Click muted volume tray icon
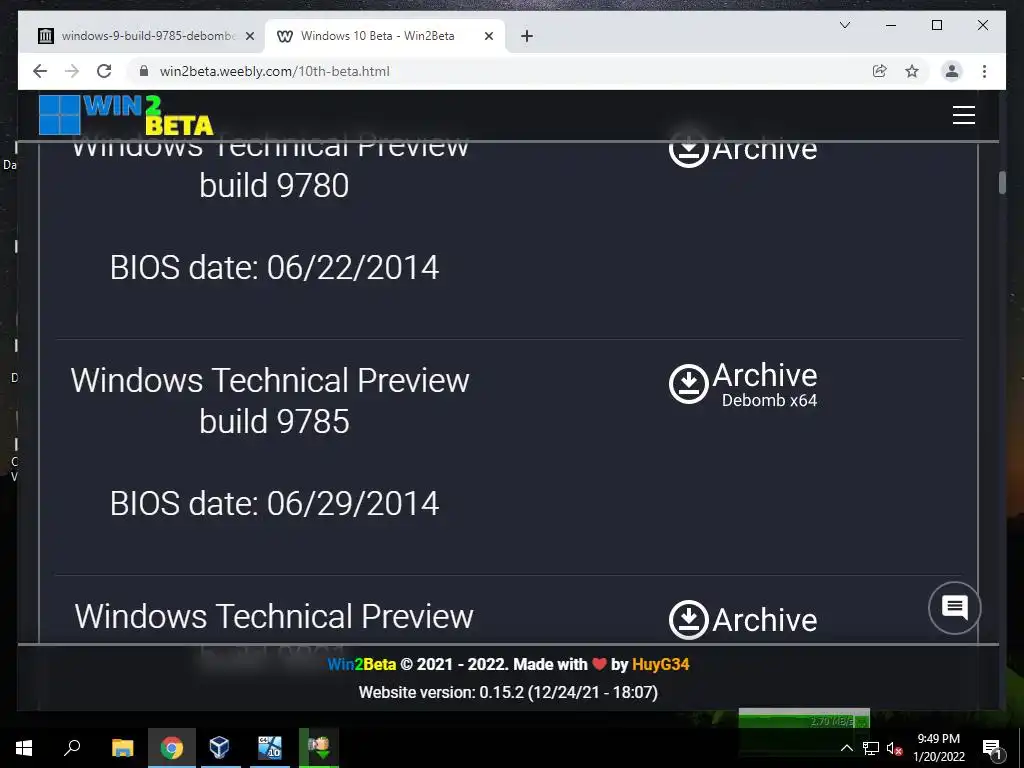The height and width of the screenshot is (768, 1024). click(894, 748)
